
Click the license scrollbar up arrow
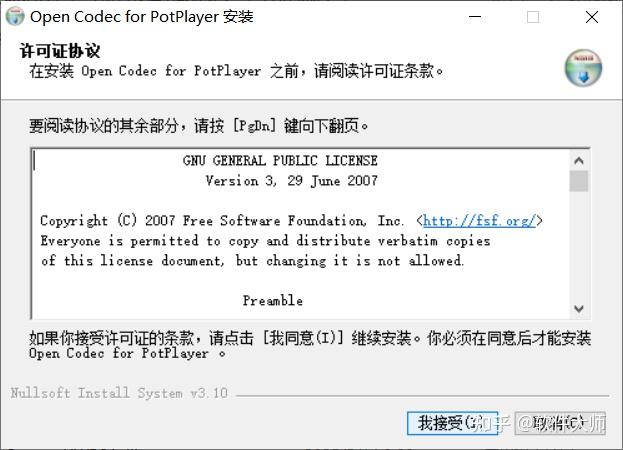579,160
